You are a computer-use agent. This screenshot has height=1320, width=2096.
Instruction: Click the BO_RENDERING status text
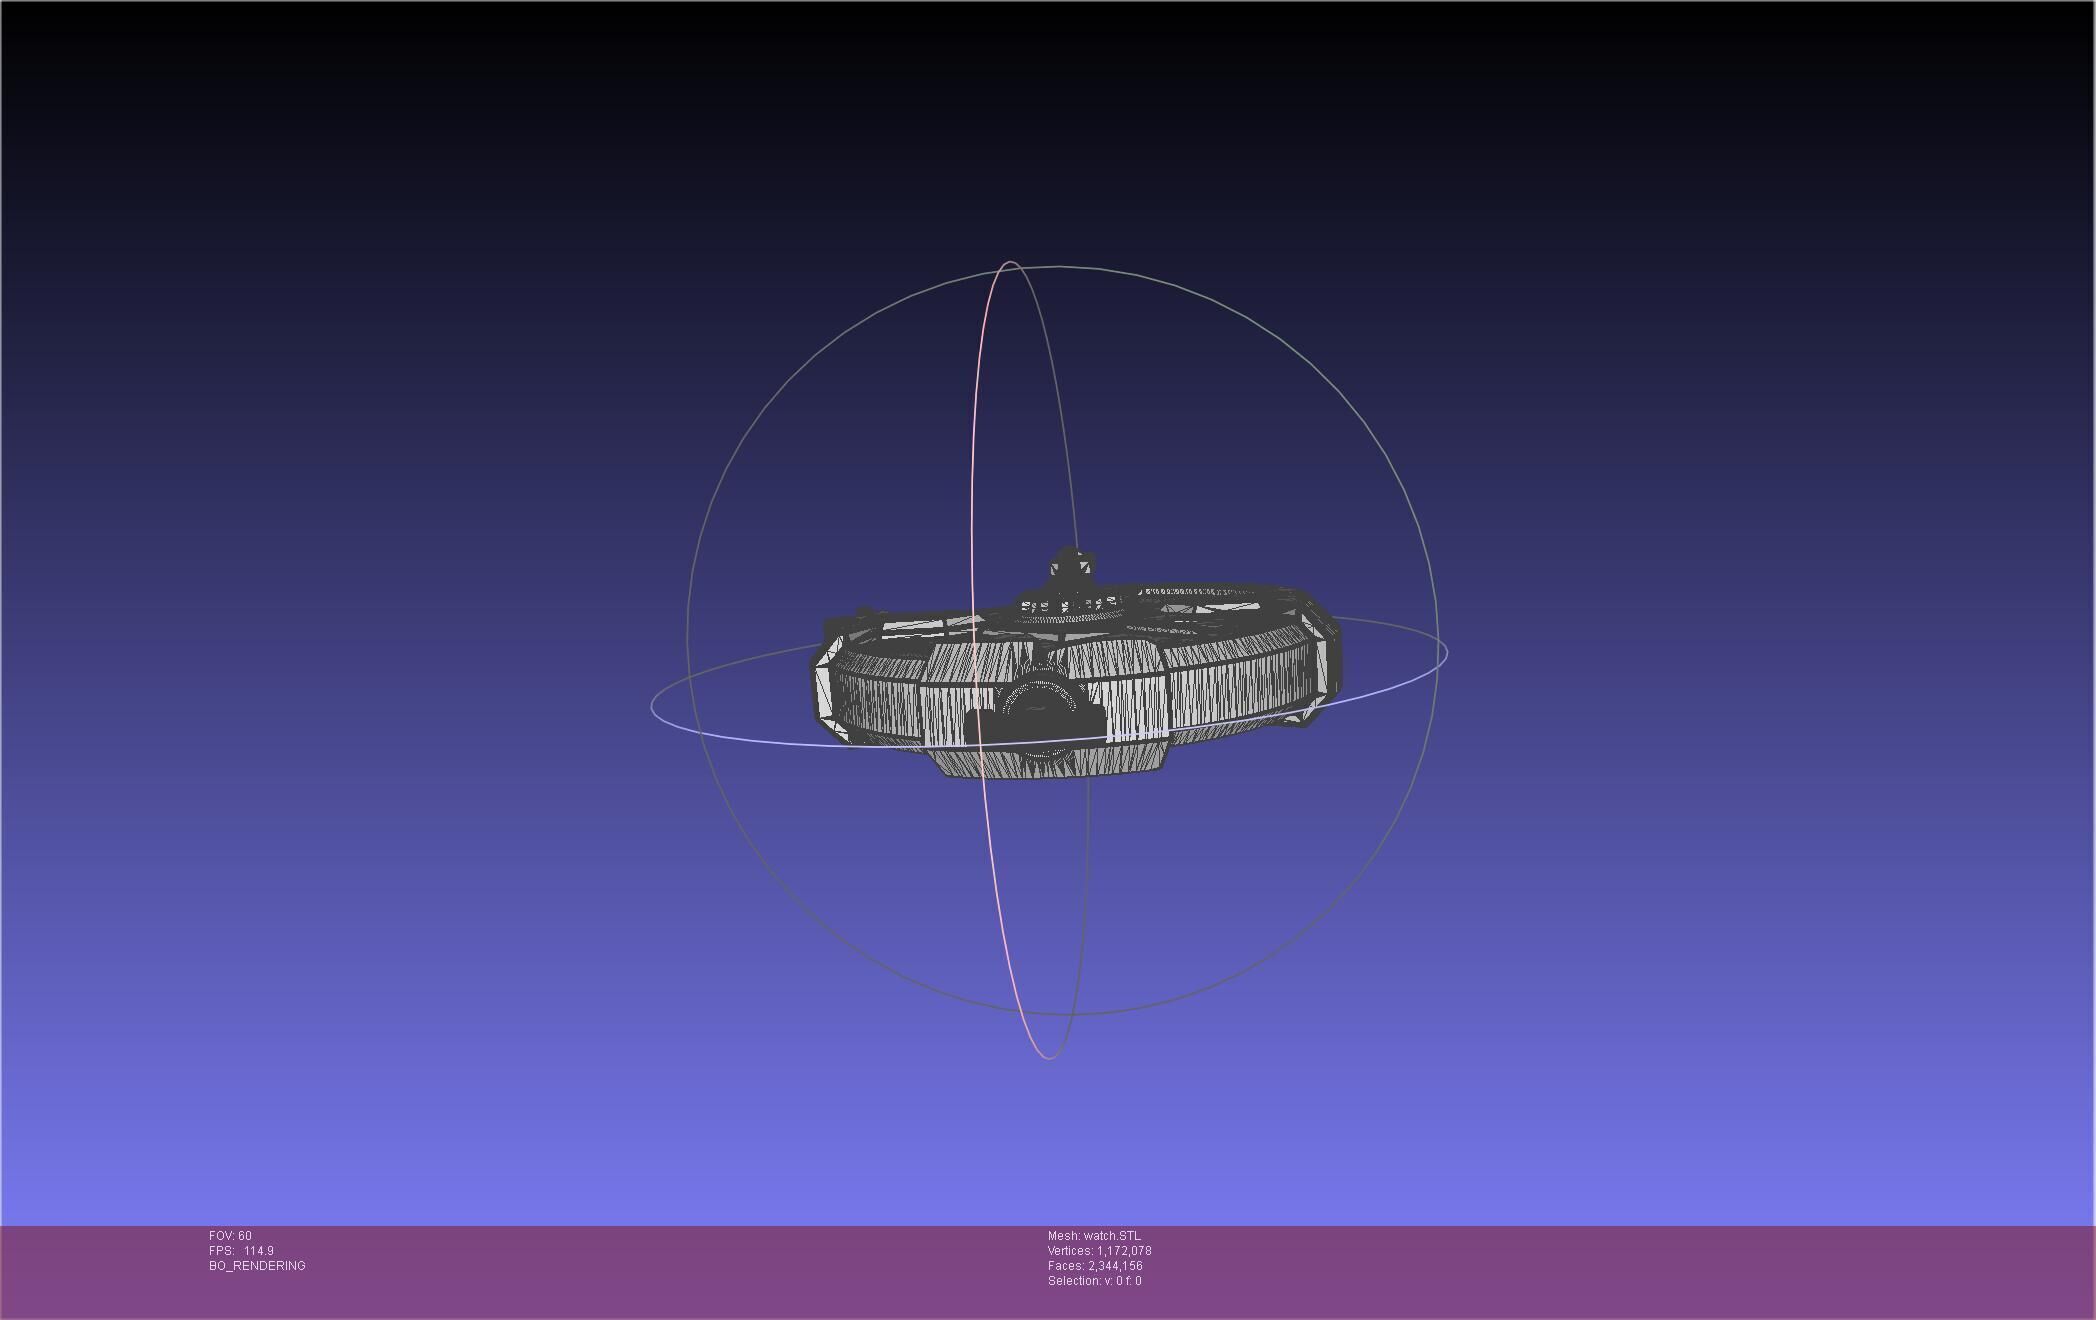257,1266
